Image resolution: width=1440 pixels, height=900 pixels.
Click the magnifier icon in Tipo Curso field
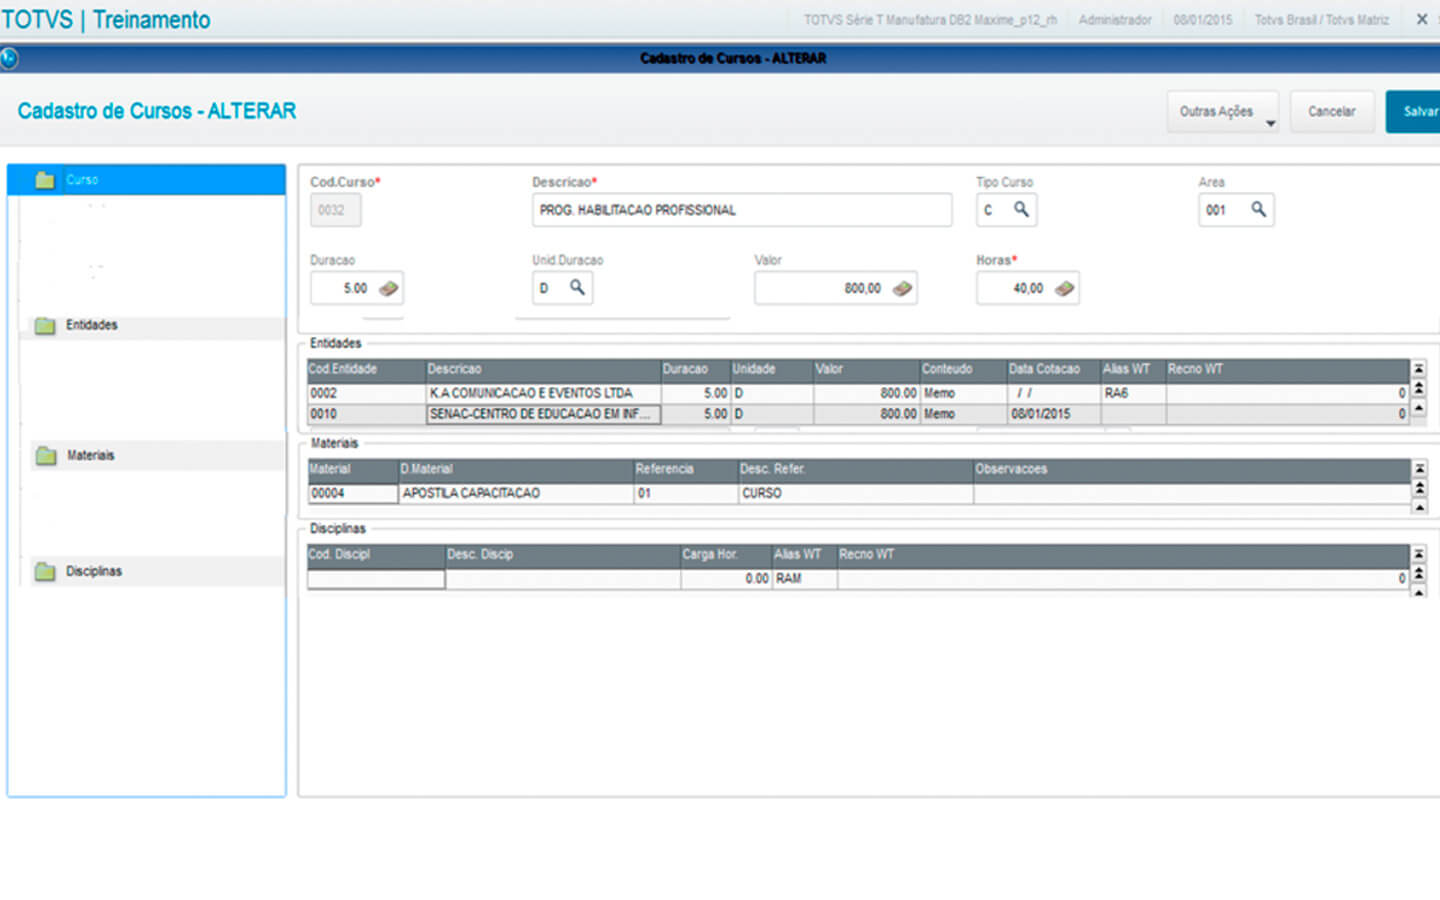pos(1020,209)
